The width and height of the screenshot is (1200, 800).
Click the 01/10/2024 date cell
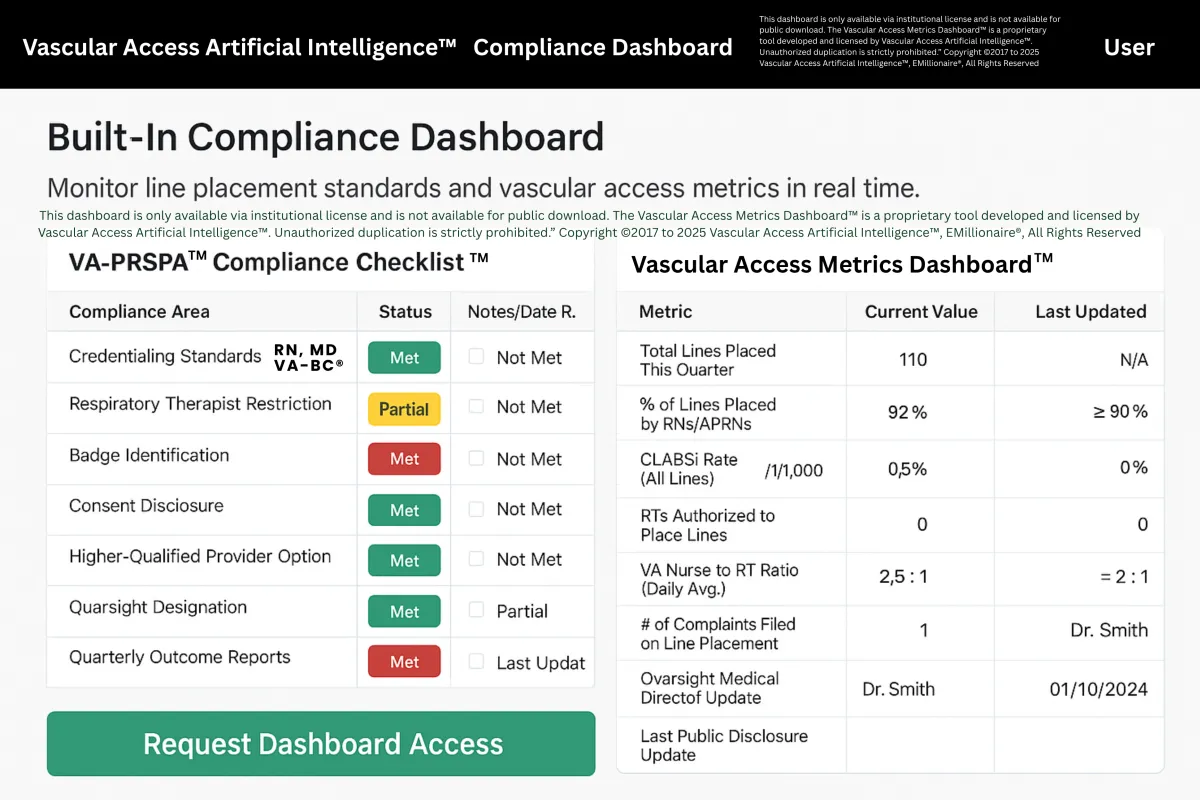click(x=1099, y=689)
